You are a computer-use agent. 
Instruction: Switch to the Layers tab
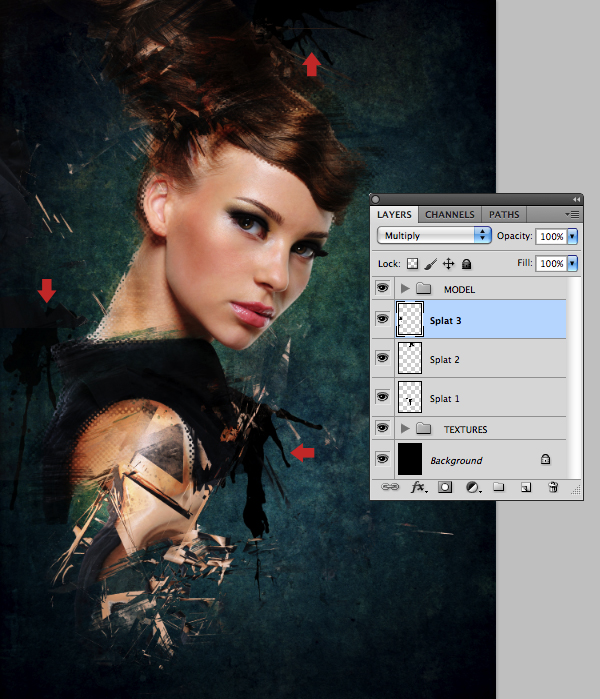(x=394, y=214)
